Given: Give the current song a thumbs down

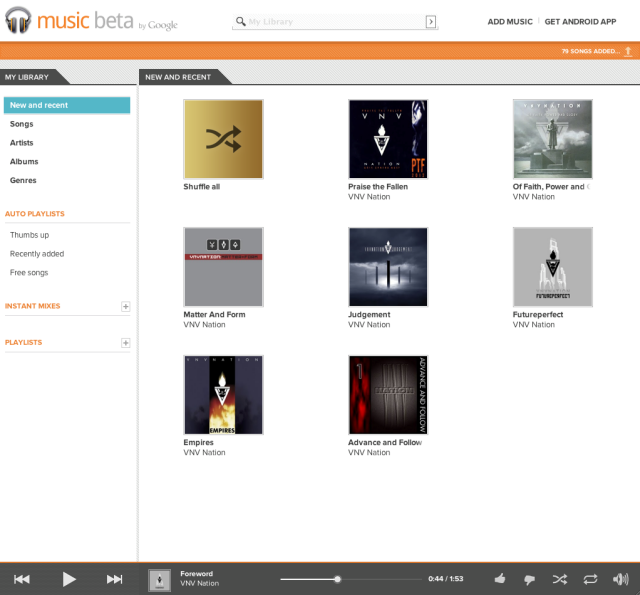Looking at the screenshot, I should (x=529, y=579).
